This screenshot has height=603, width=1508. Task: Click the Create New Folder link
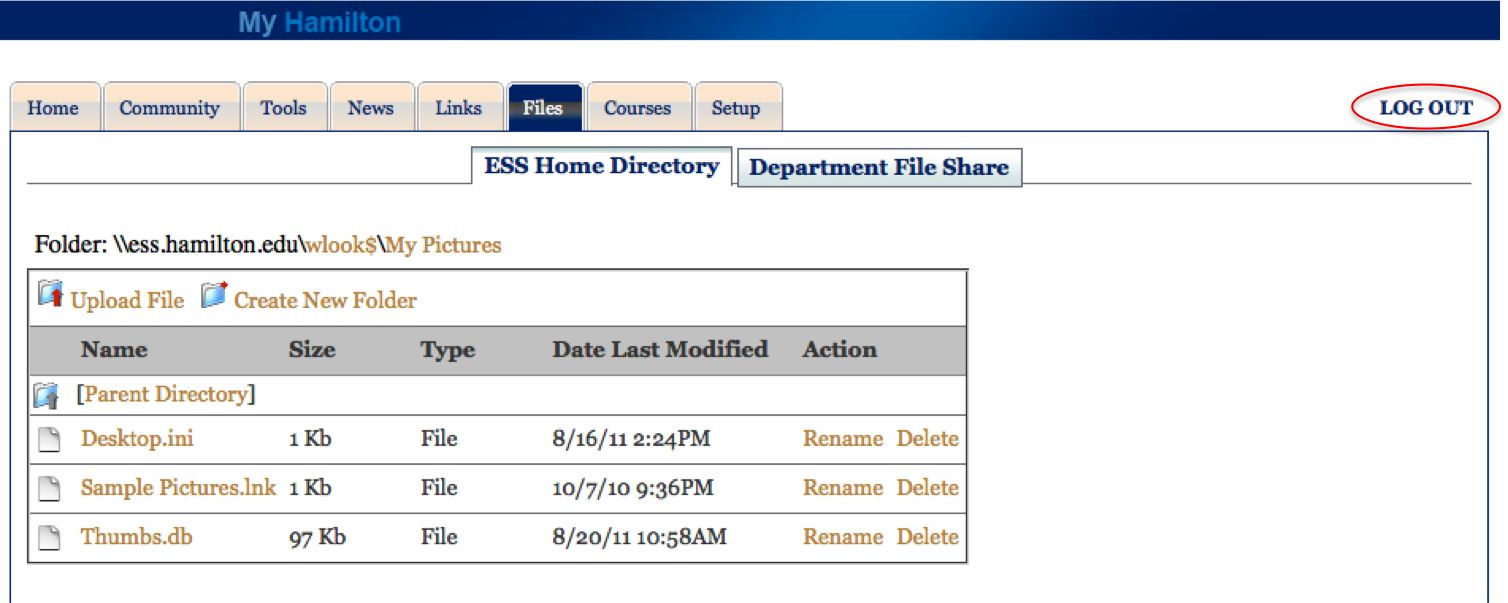(325, 301)
